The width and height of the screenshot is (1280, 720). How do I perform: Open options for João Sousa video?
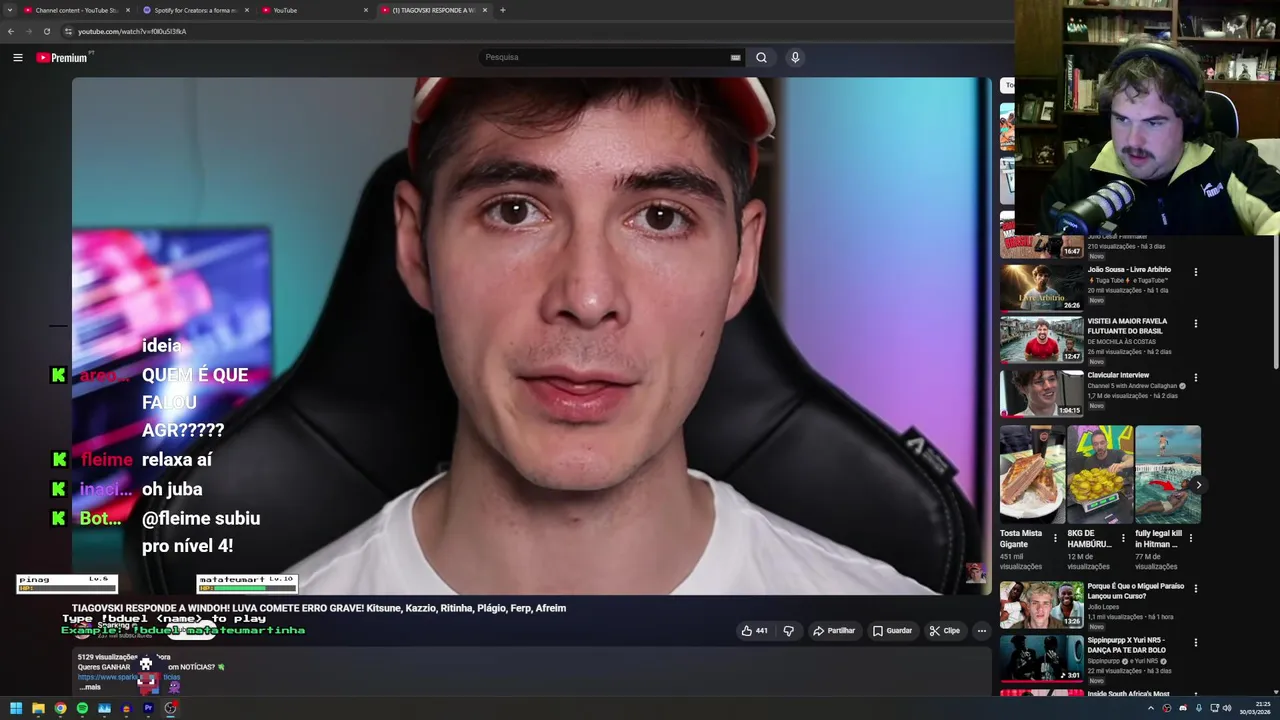coord(1195,272)
